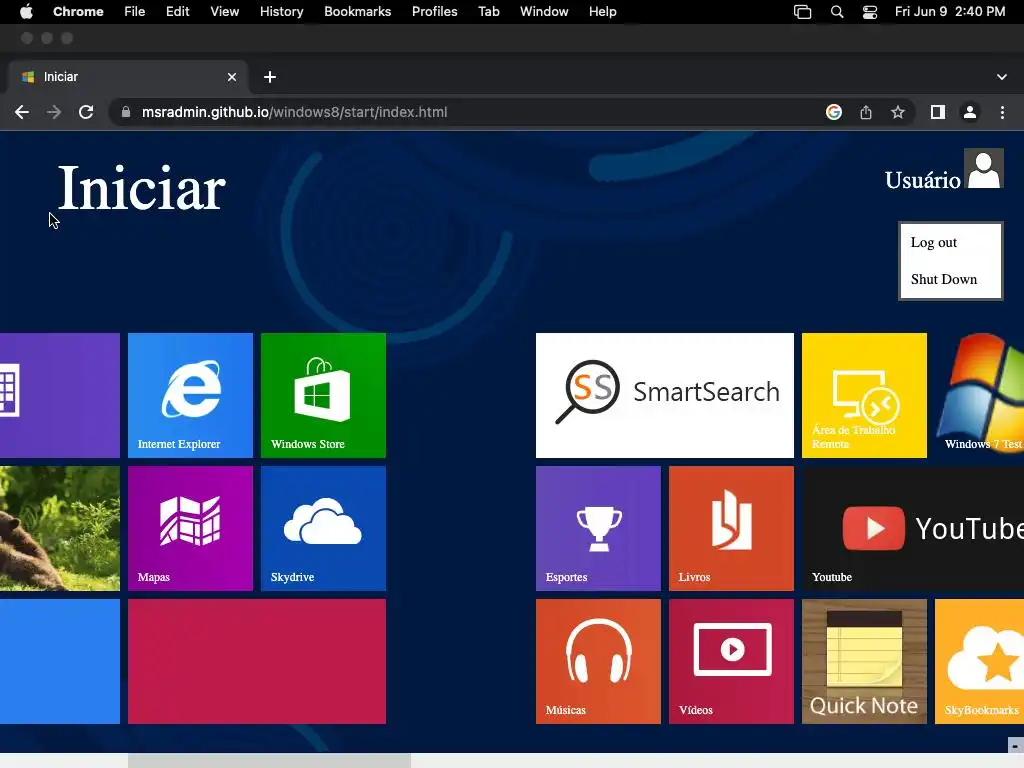
Task: Open a new tab
Action: tap(270, 77)
